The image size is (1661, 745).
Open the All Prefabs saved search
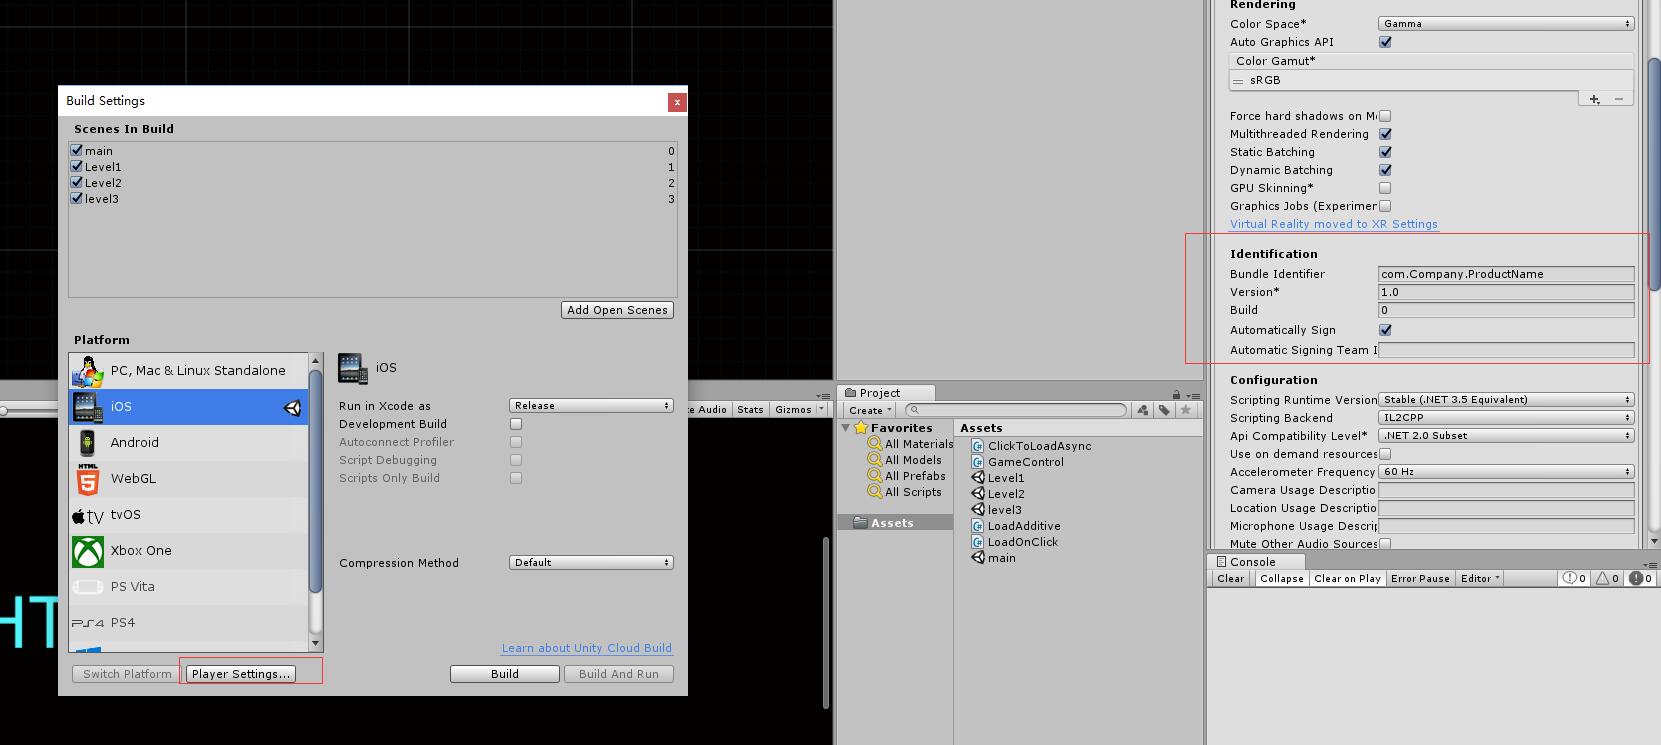pos(906,476)
